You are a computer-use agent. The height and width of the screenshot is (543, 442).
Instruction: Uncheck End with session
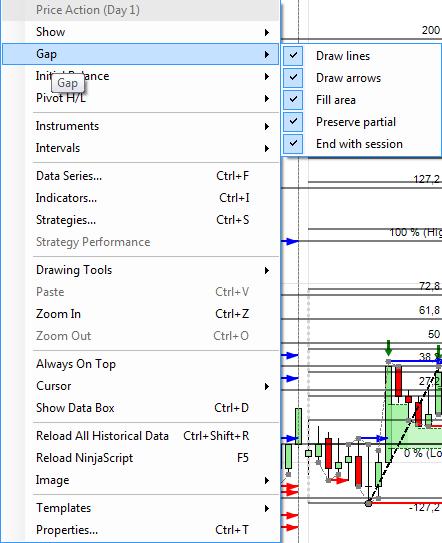click(293, 143)
